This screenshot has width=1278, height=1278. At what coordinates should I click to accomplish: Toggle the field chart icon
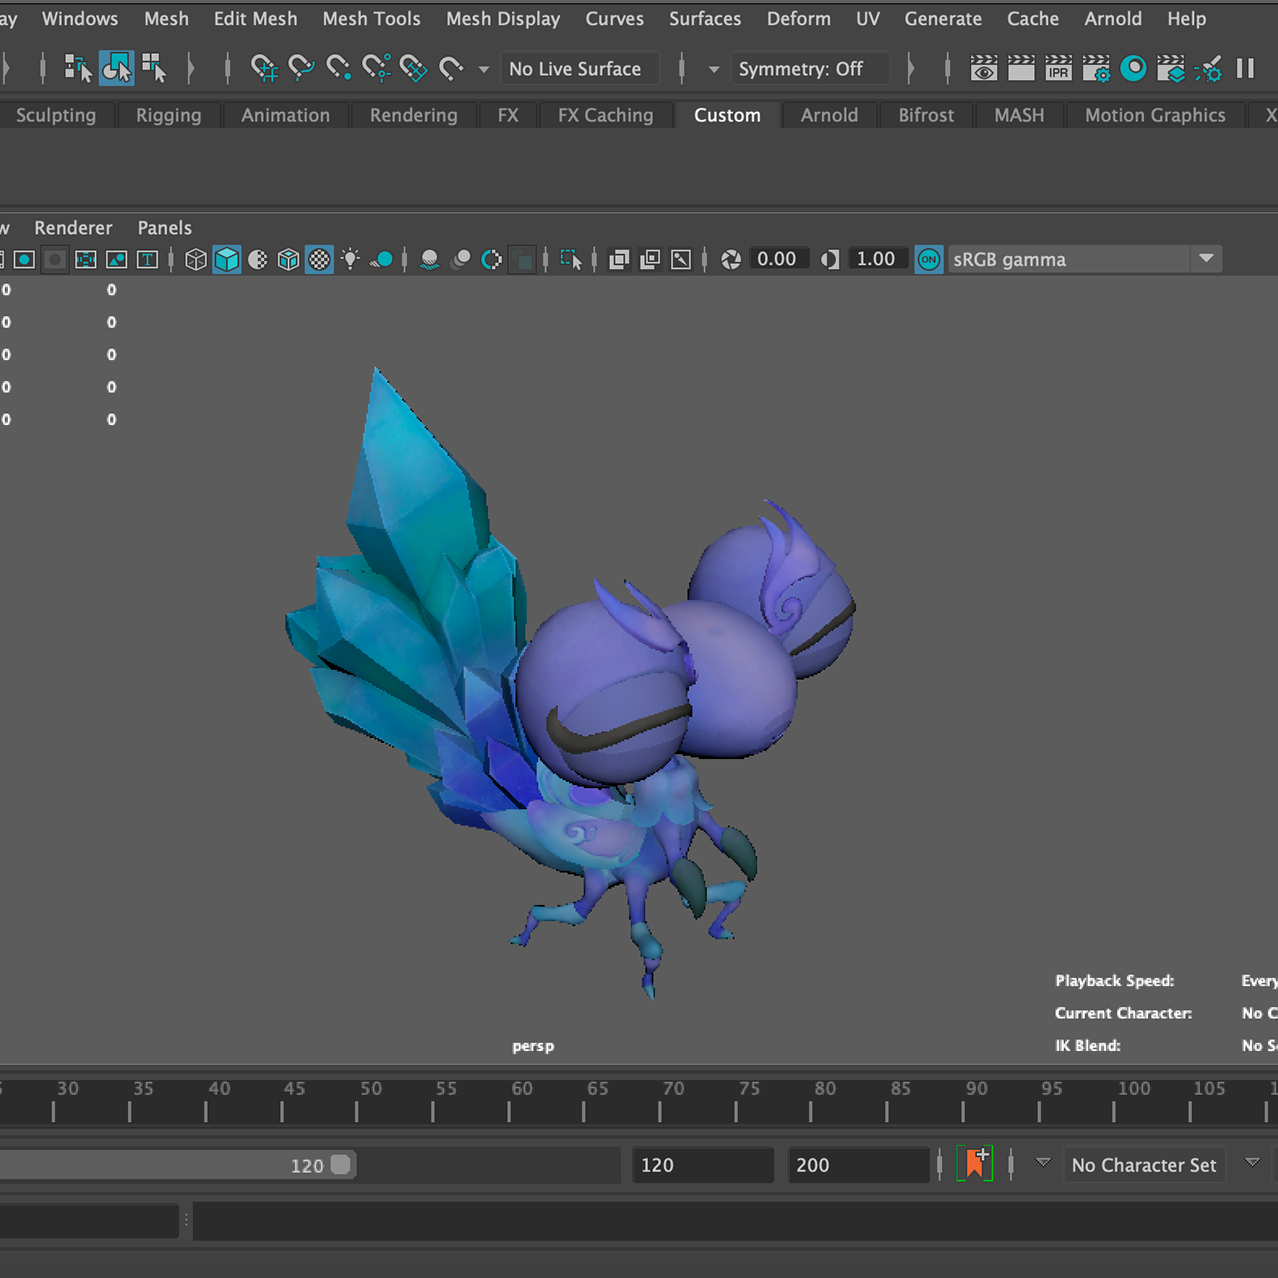pos(86,260)
